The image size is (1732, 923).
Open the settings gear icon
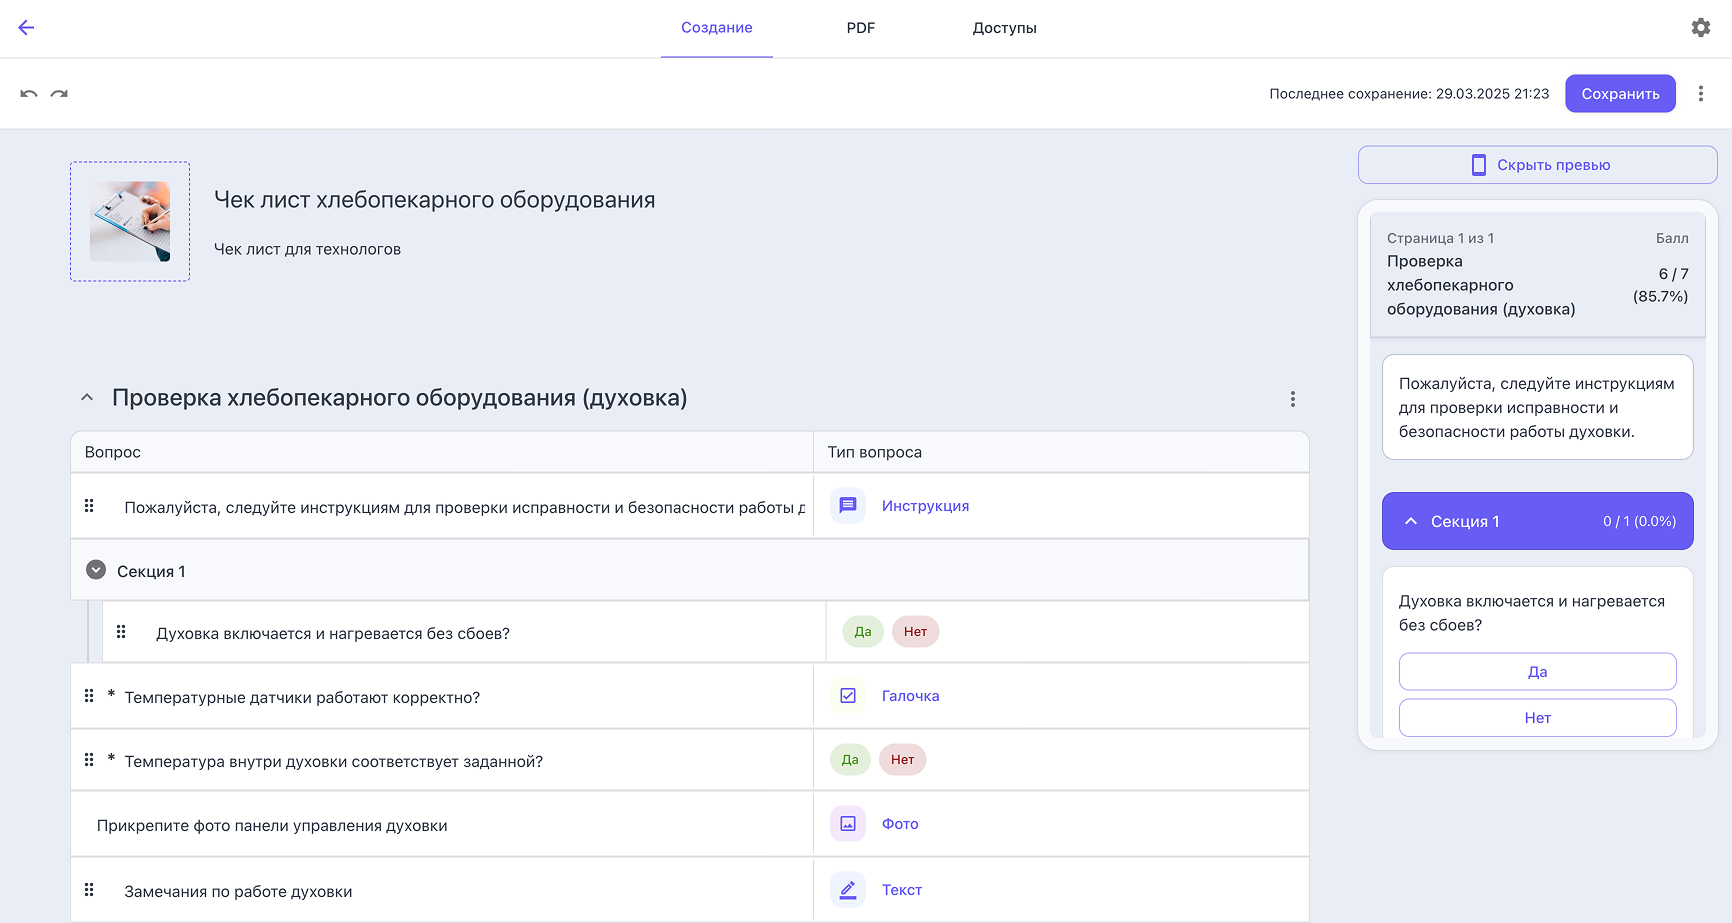coord(1701,27)
